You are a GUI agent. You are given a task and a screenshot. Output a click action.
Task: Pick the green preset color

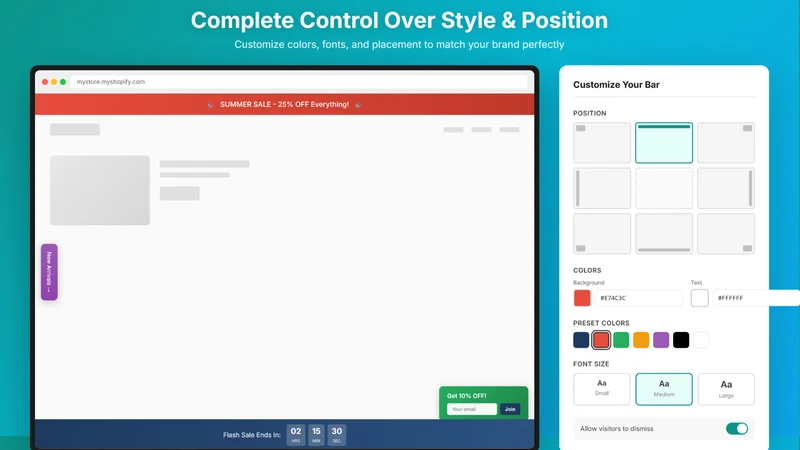[621, 340]
